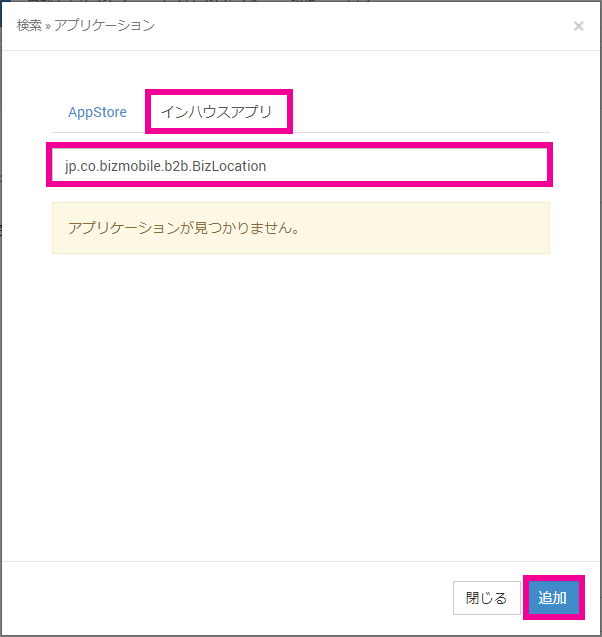Click the 検索 » アプリケーション dialog title

pyautogui.click(x=85, y=25)
